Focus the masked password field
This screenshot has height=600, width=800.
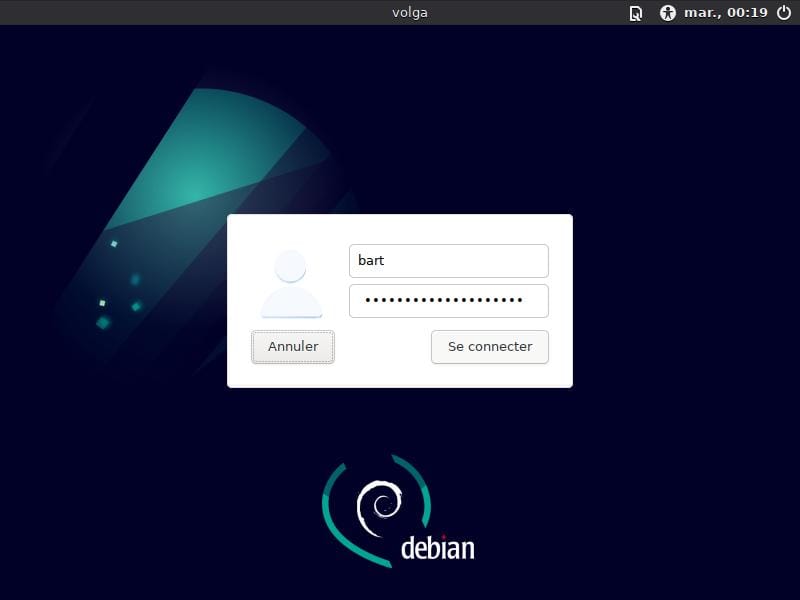click(x=448, y=301)
